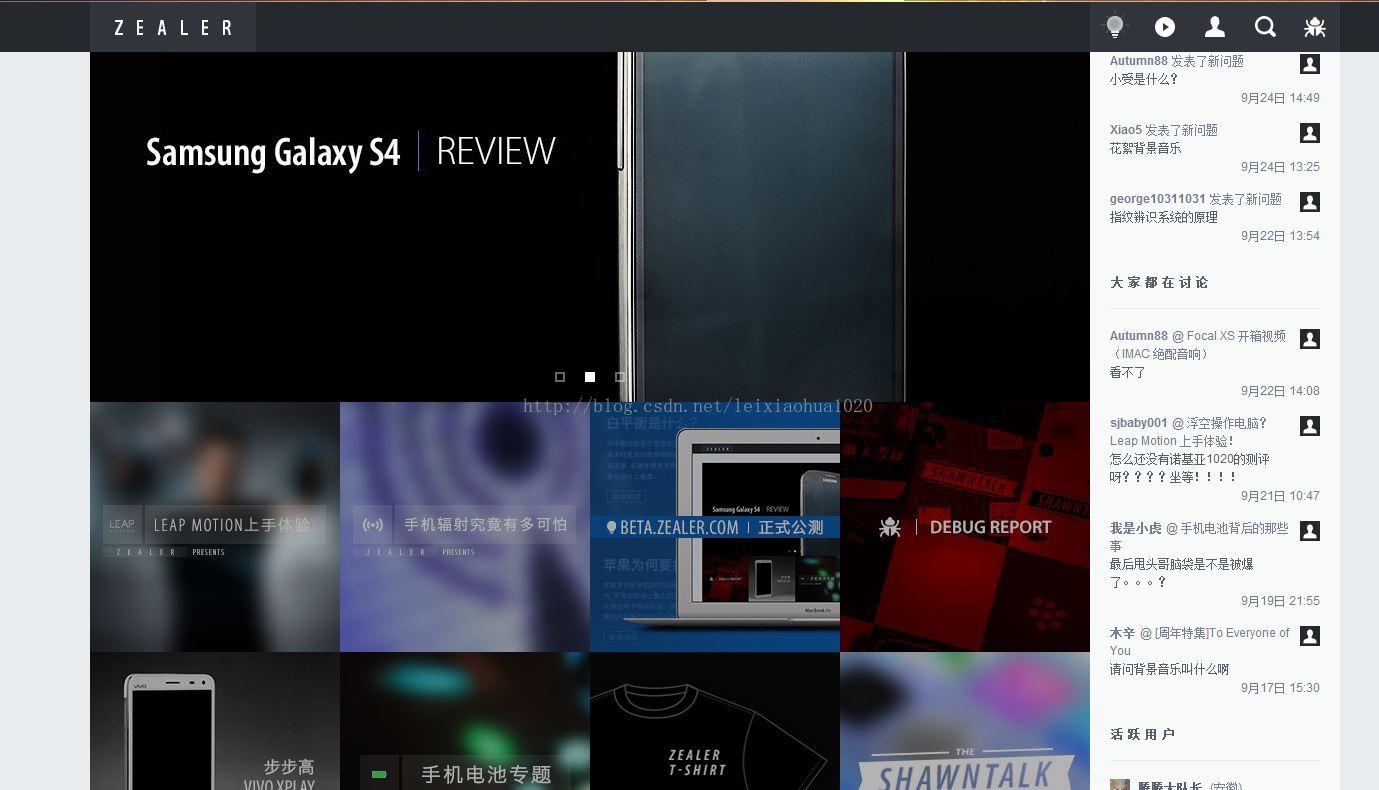This screenshot has height=790, width=1379.
Task: Click timestamp 9月24日 14:49
Action: 1280,98
